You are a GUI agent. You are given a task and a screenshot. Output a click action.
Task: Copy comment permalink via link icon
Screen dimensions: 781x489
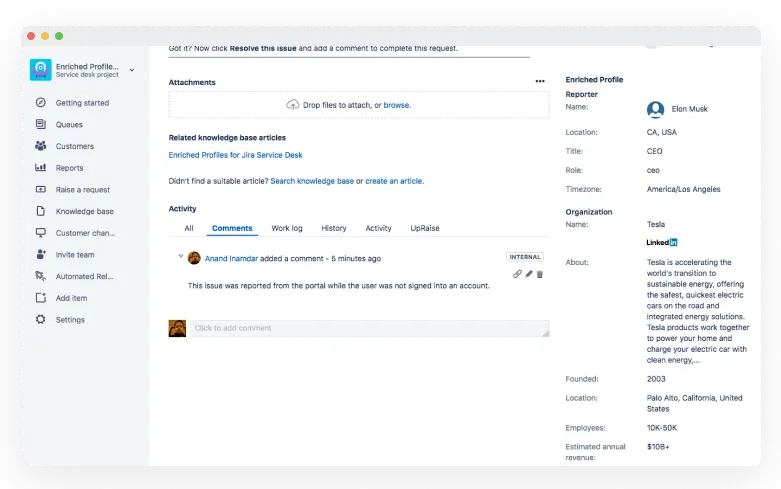517,274
